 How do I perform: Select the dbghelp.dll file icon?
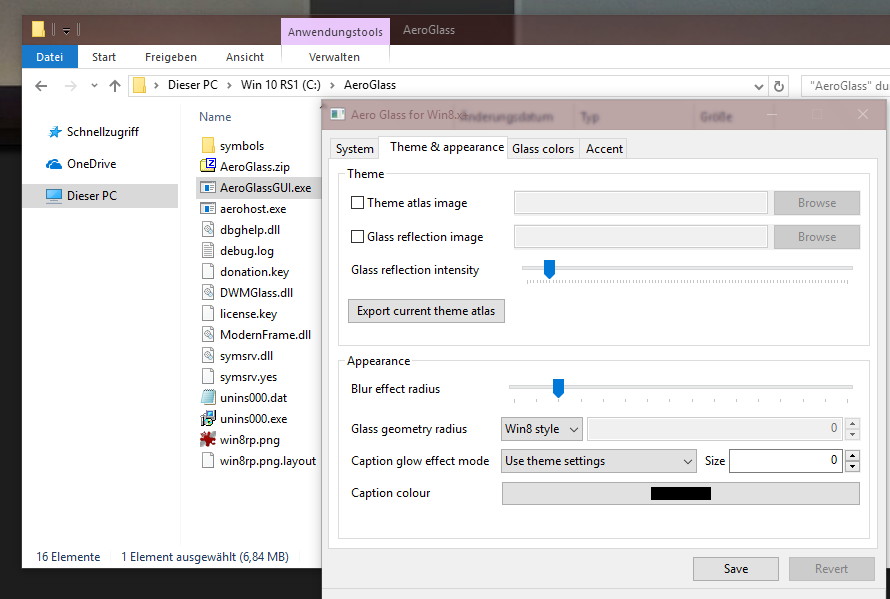[208, 229]
